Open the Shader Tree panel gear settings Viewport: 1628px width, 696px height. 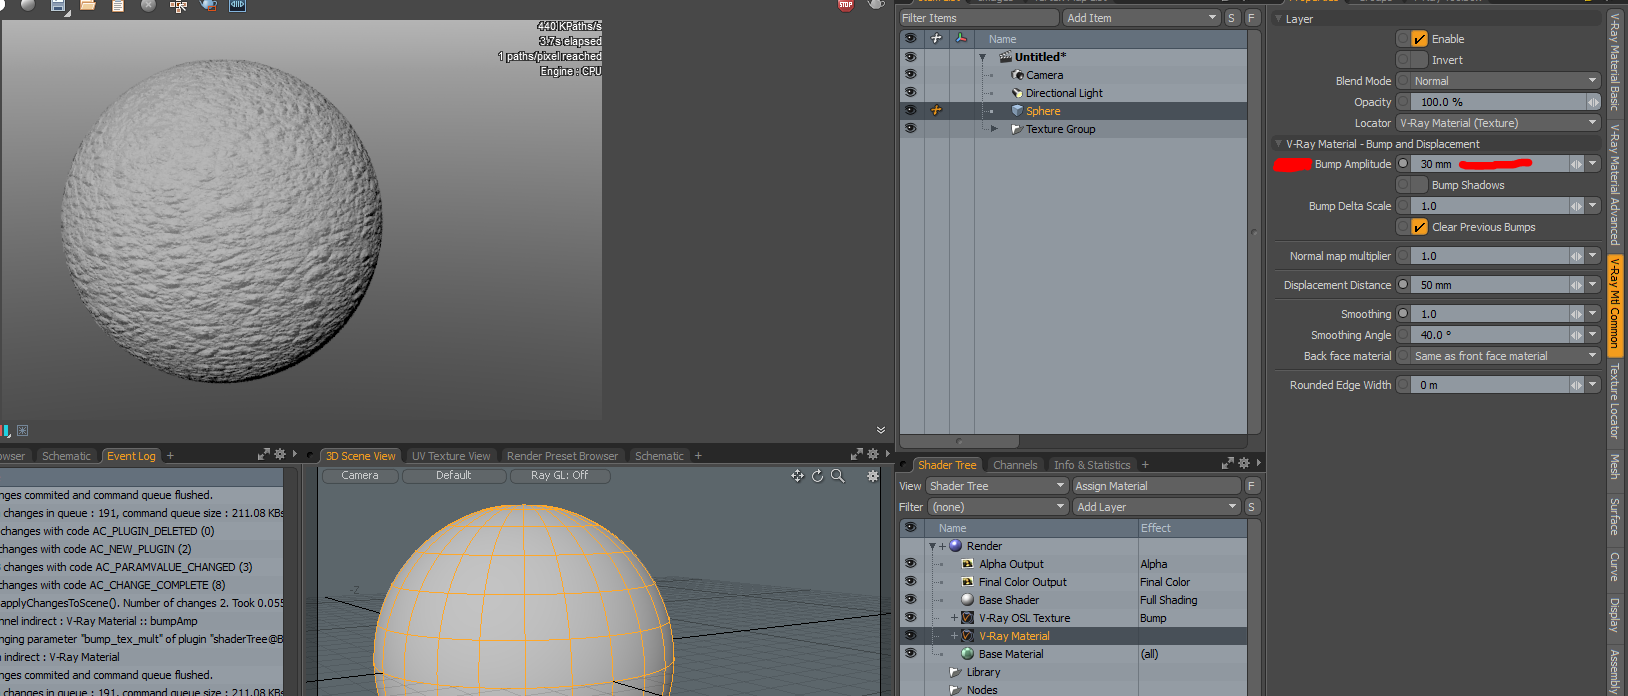tap(1244, 463)
